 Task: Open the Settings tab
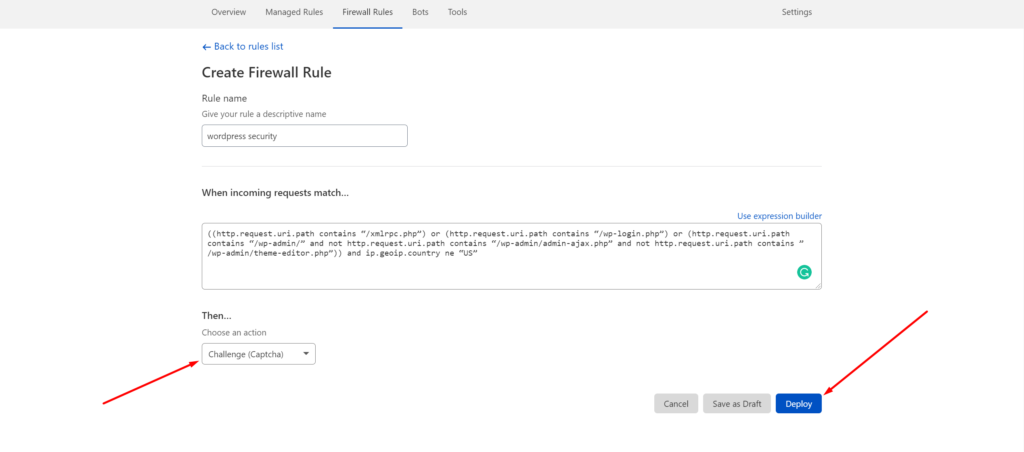point(797,12)
